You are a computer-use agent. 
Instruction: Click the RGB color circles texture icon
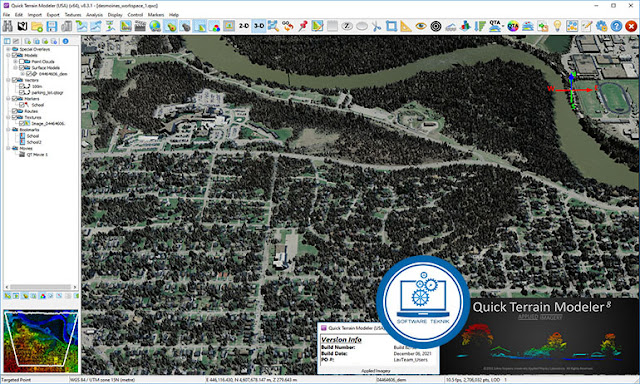point(214,26)
